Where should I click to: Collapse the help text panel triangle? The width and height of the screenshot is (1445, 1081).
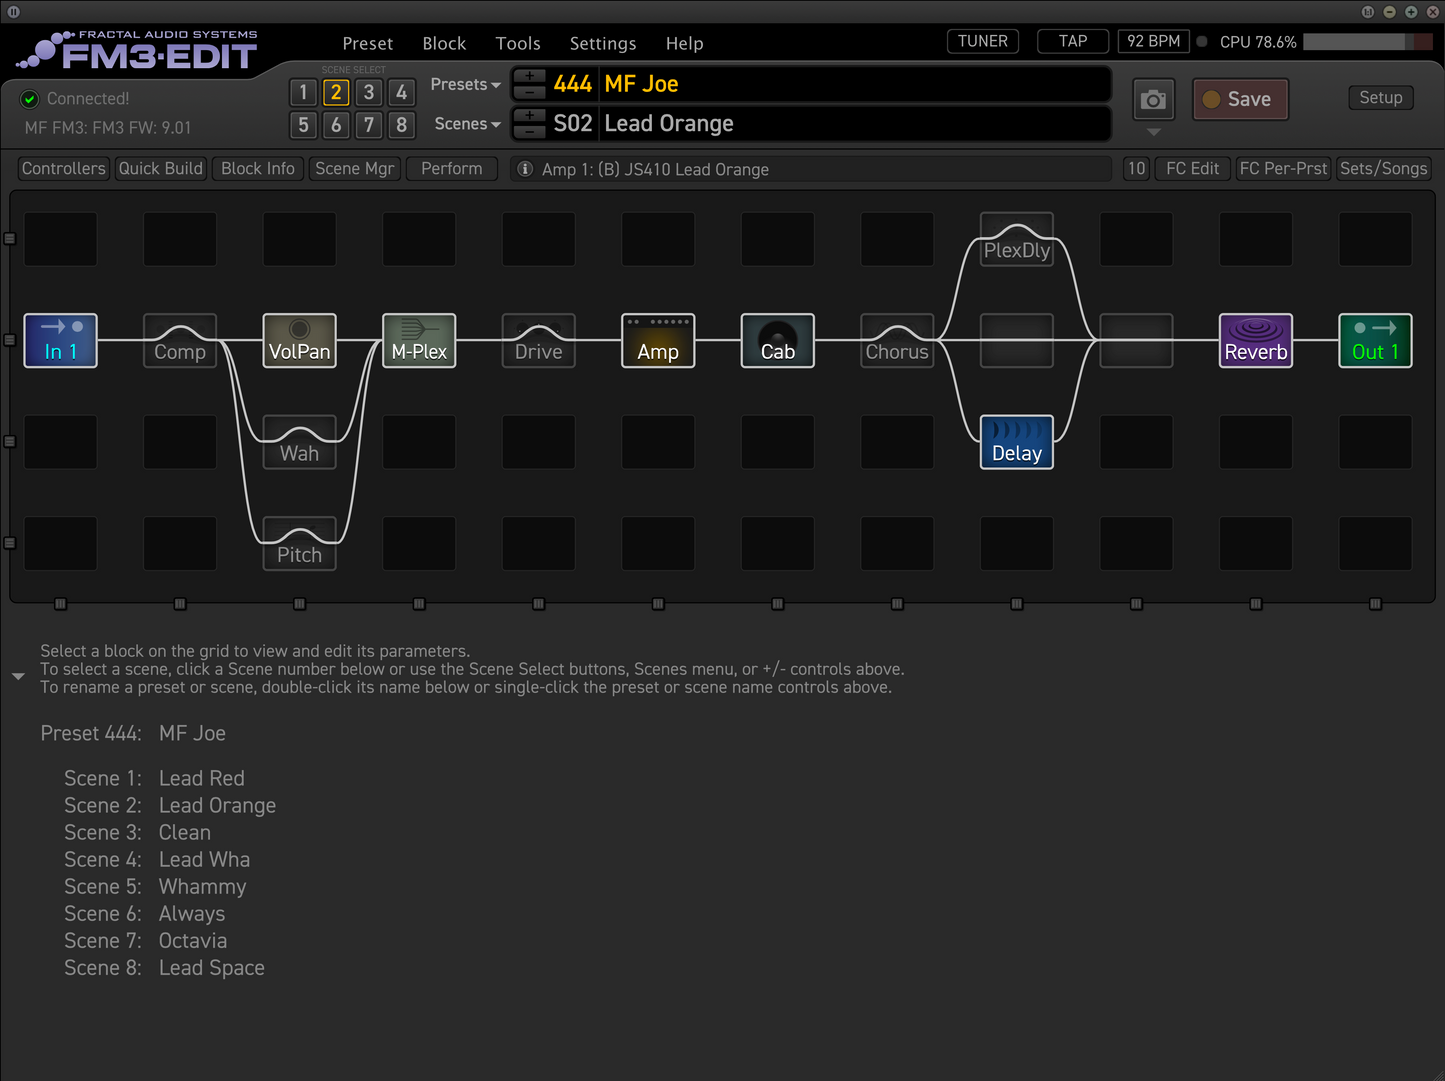[x=18, y=677]
